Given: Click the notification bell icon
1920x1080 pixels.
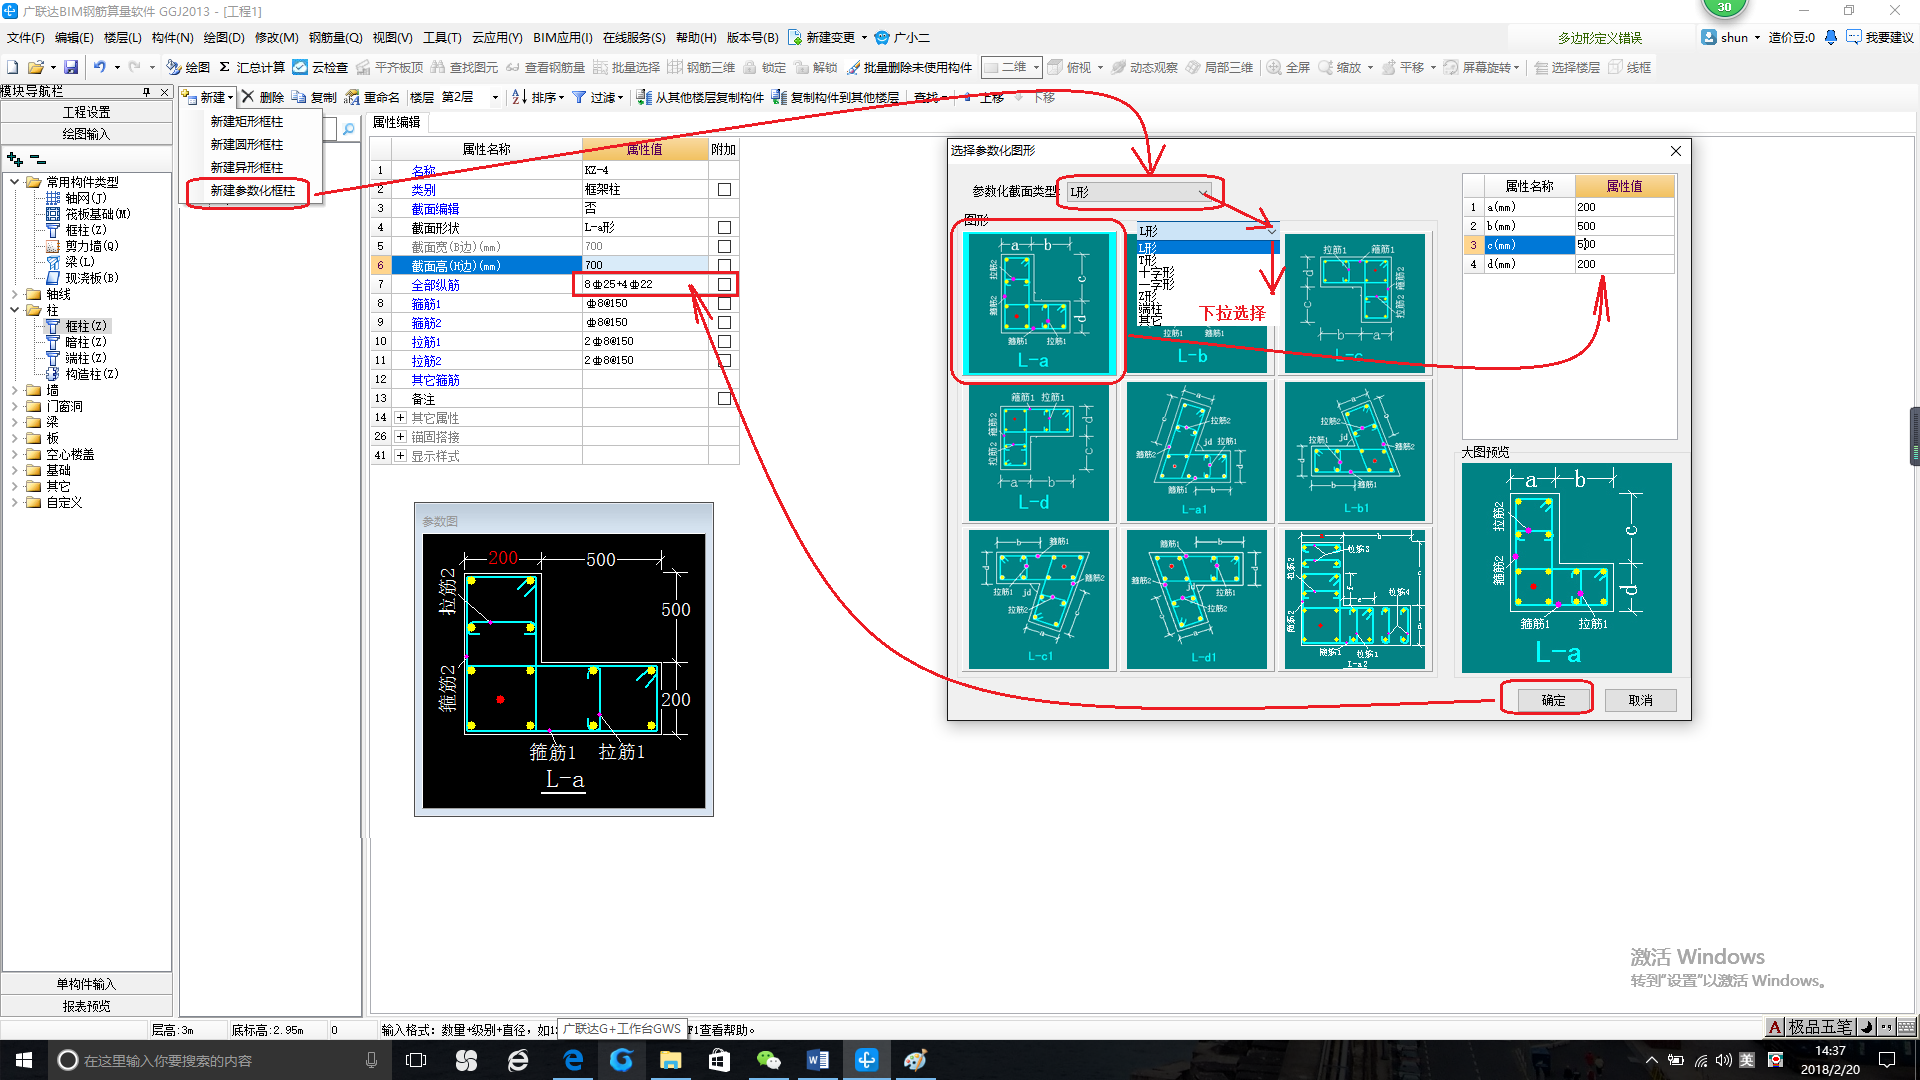Looking at the screenshot, I should coord(1830,37).
